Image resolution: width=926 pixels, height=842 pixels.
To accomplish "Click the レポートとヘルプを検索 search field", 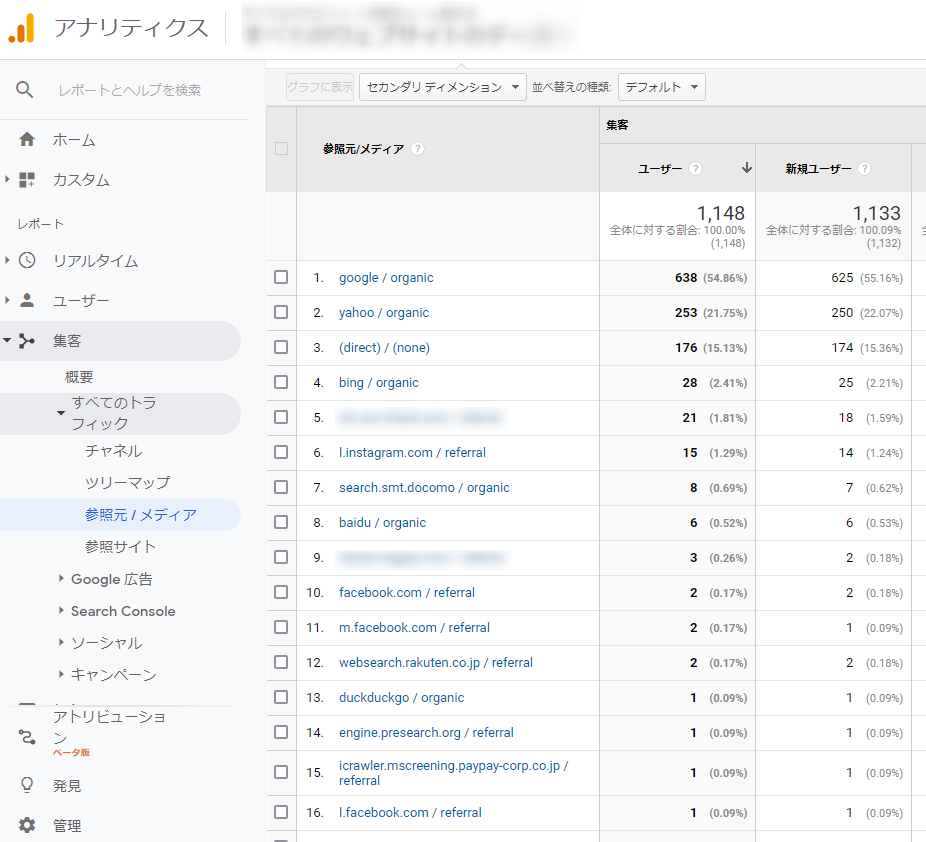I will 129,90.
